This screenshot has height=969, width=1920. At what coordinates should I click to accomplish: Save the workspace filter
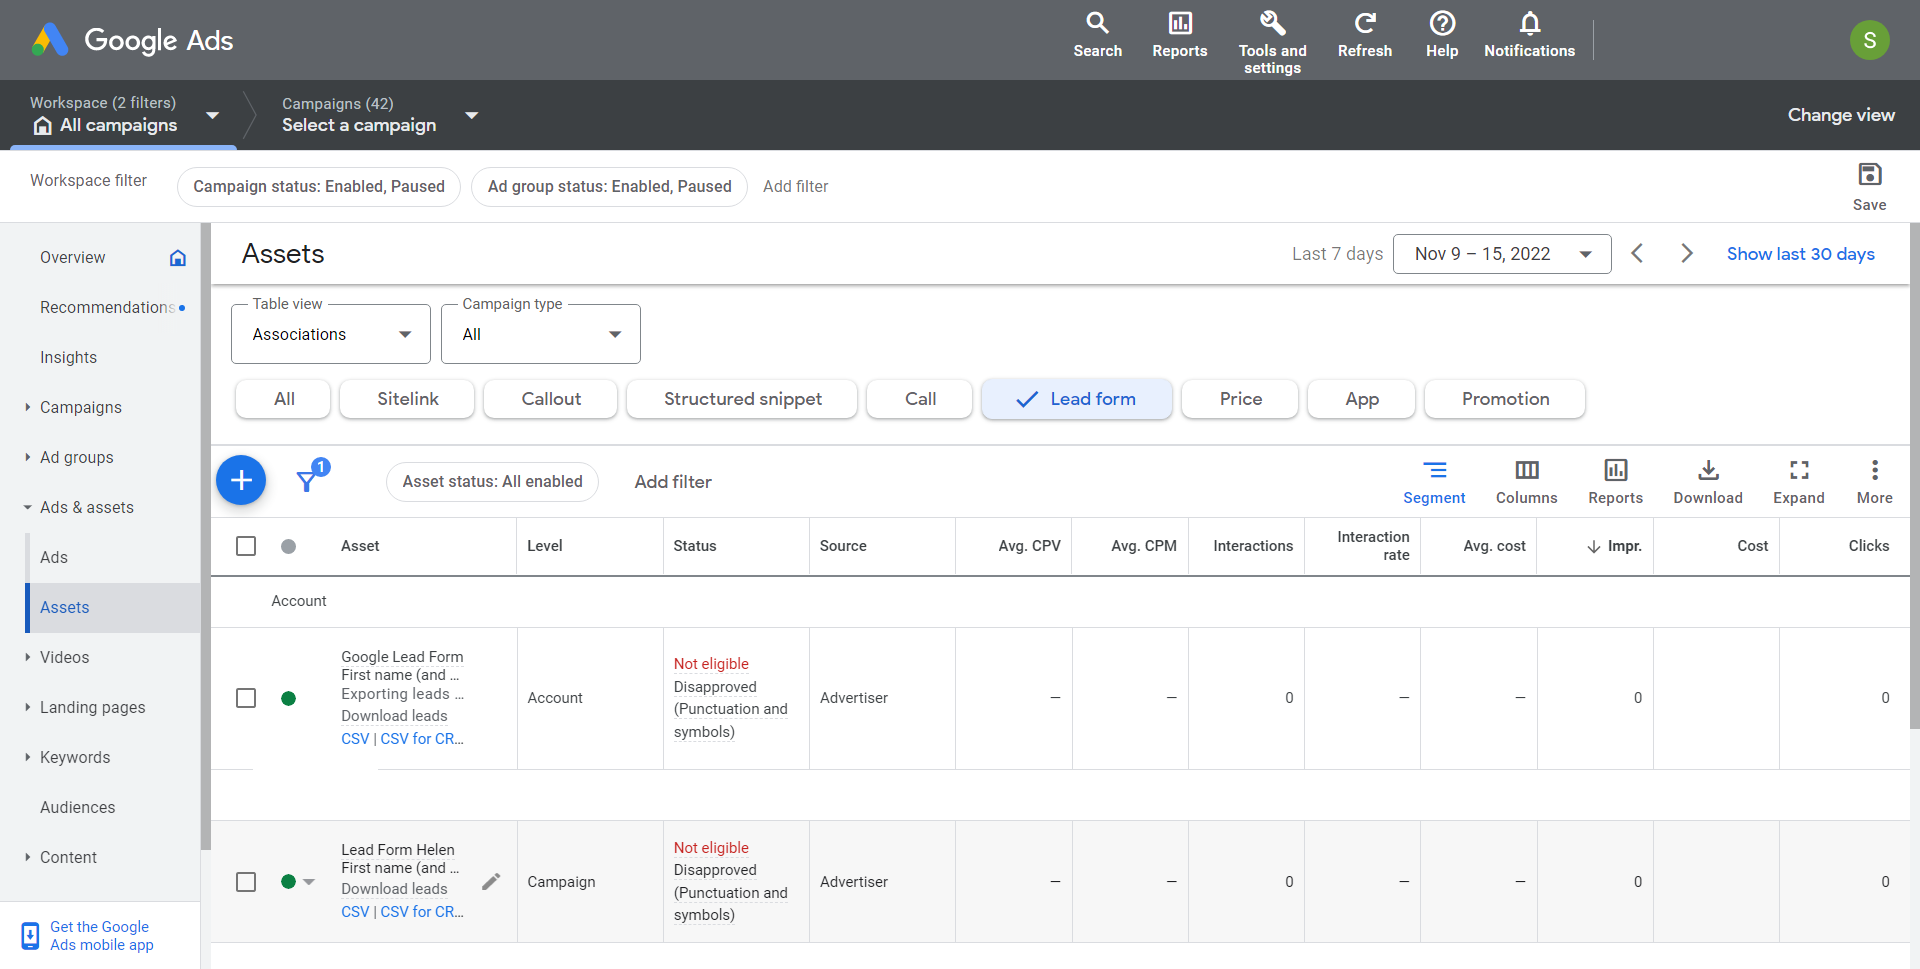[1869, 186]
